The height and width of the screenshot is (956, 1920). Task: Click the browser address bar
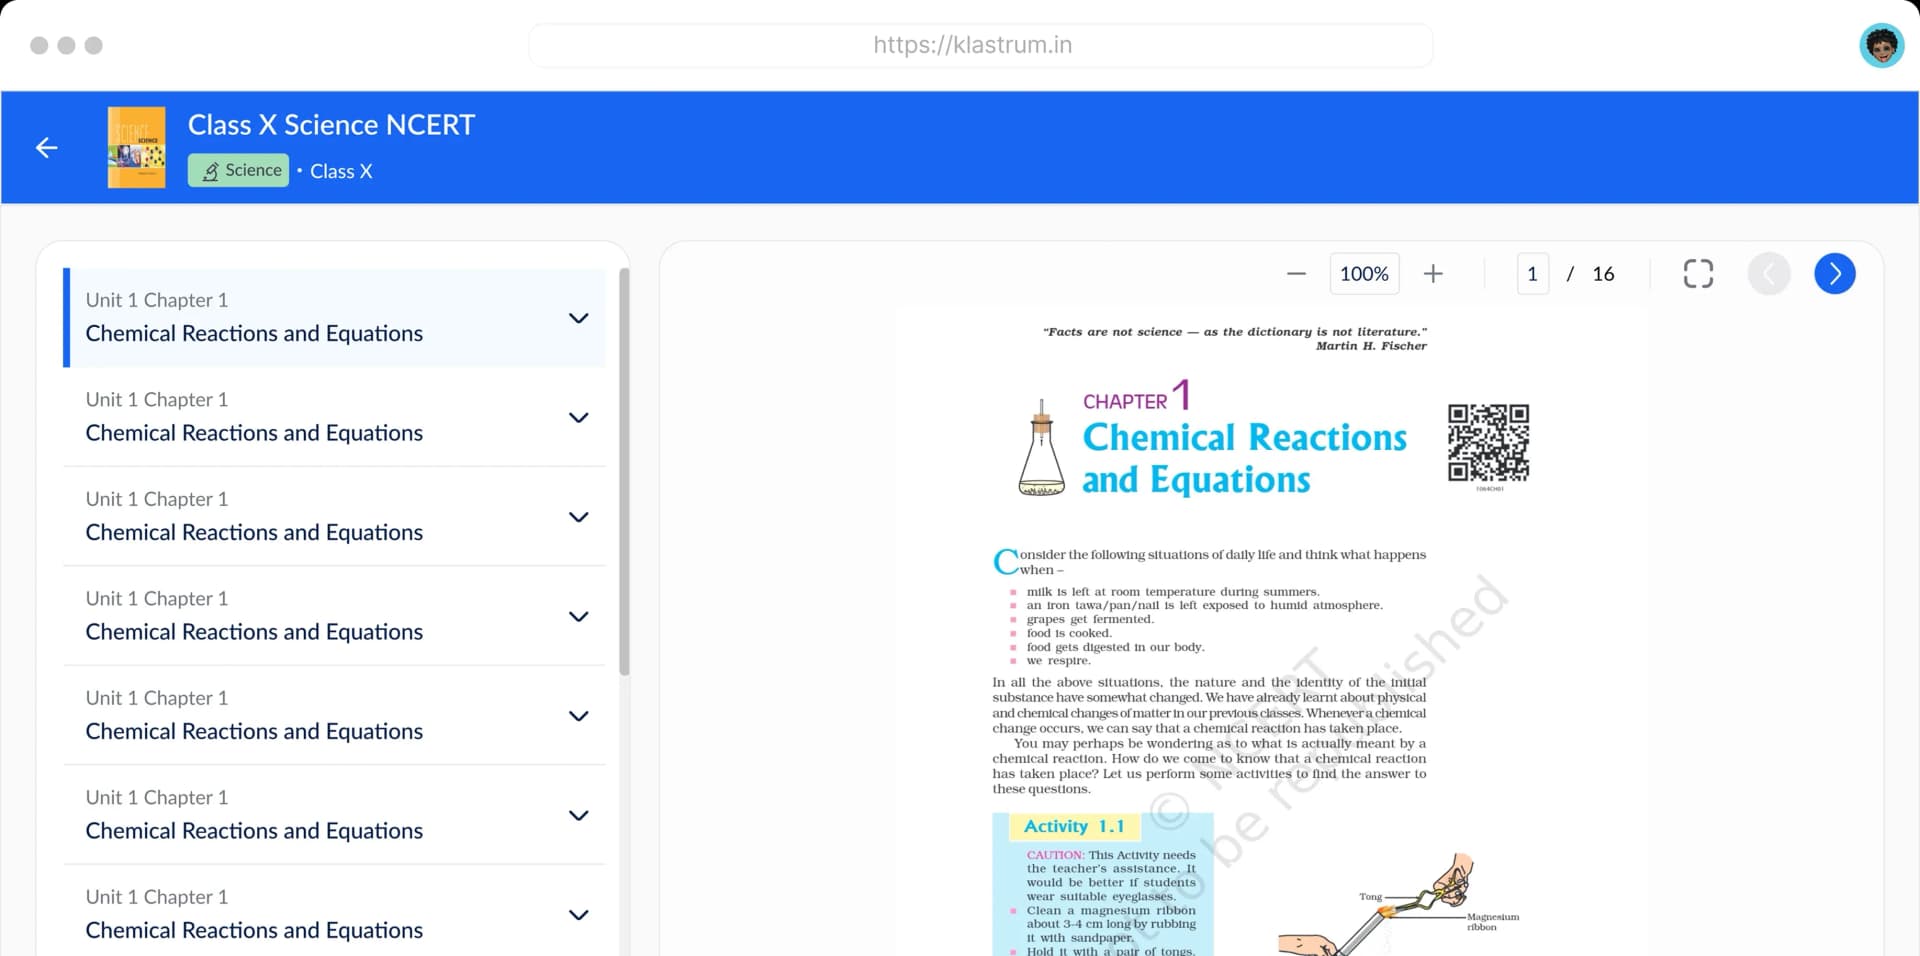coord(980,45)
